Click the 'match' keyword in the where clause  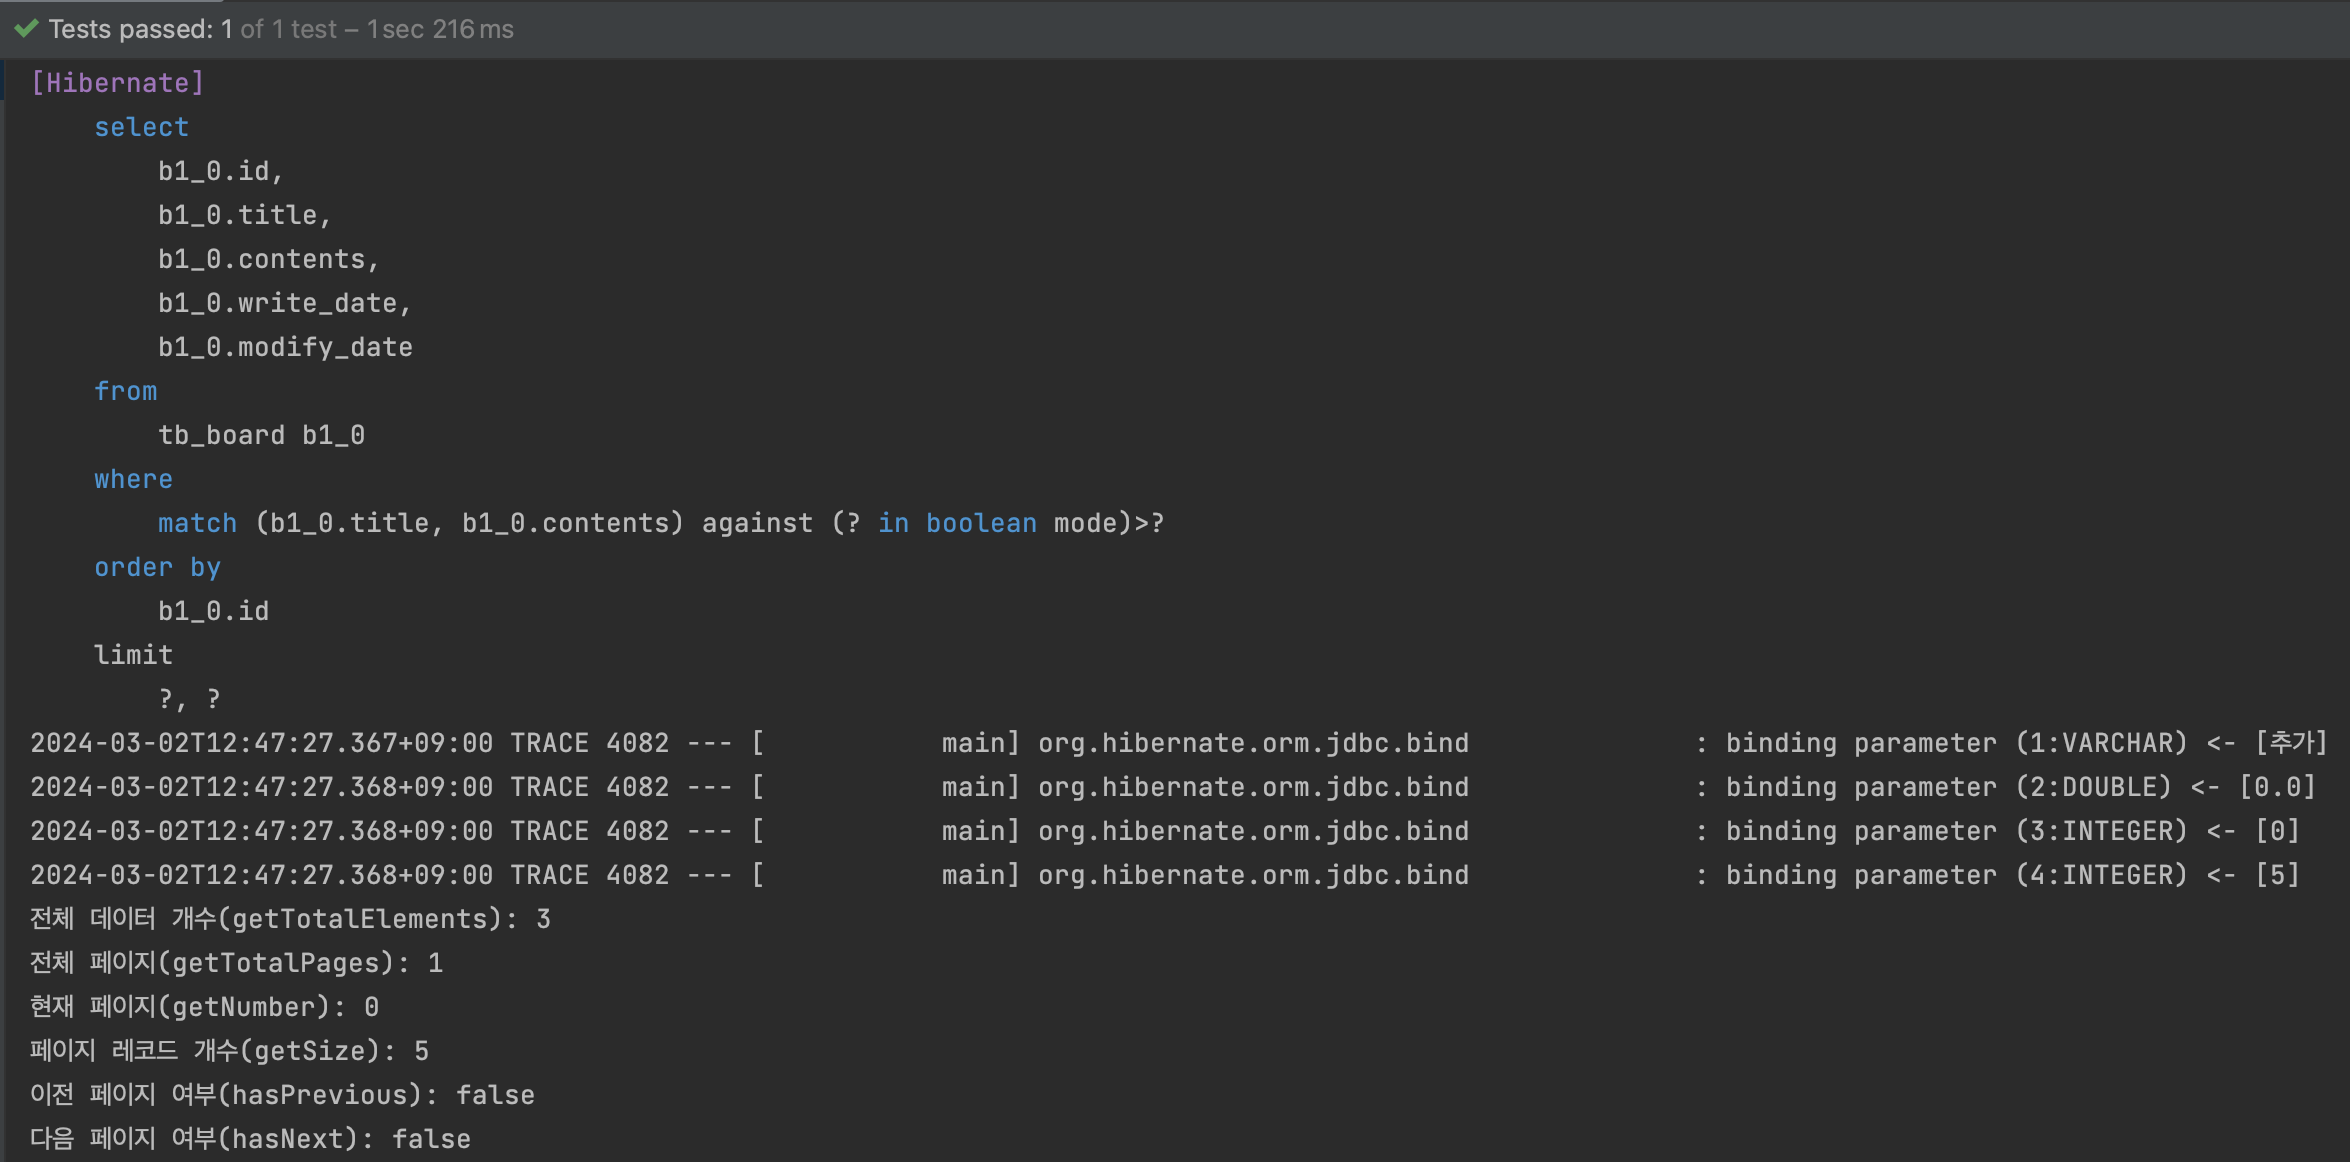point(197,523)
